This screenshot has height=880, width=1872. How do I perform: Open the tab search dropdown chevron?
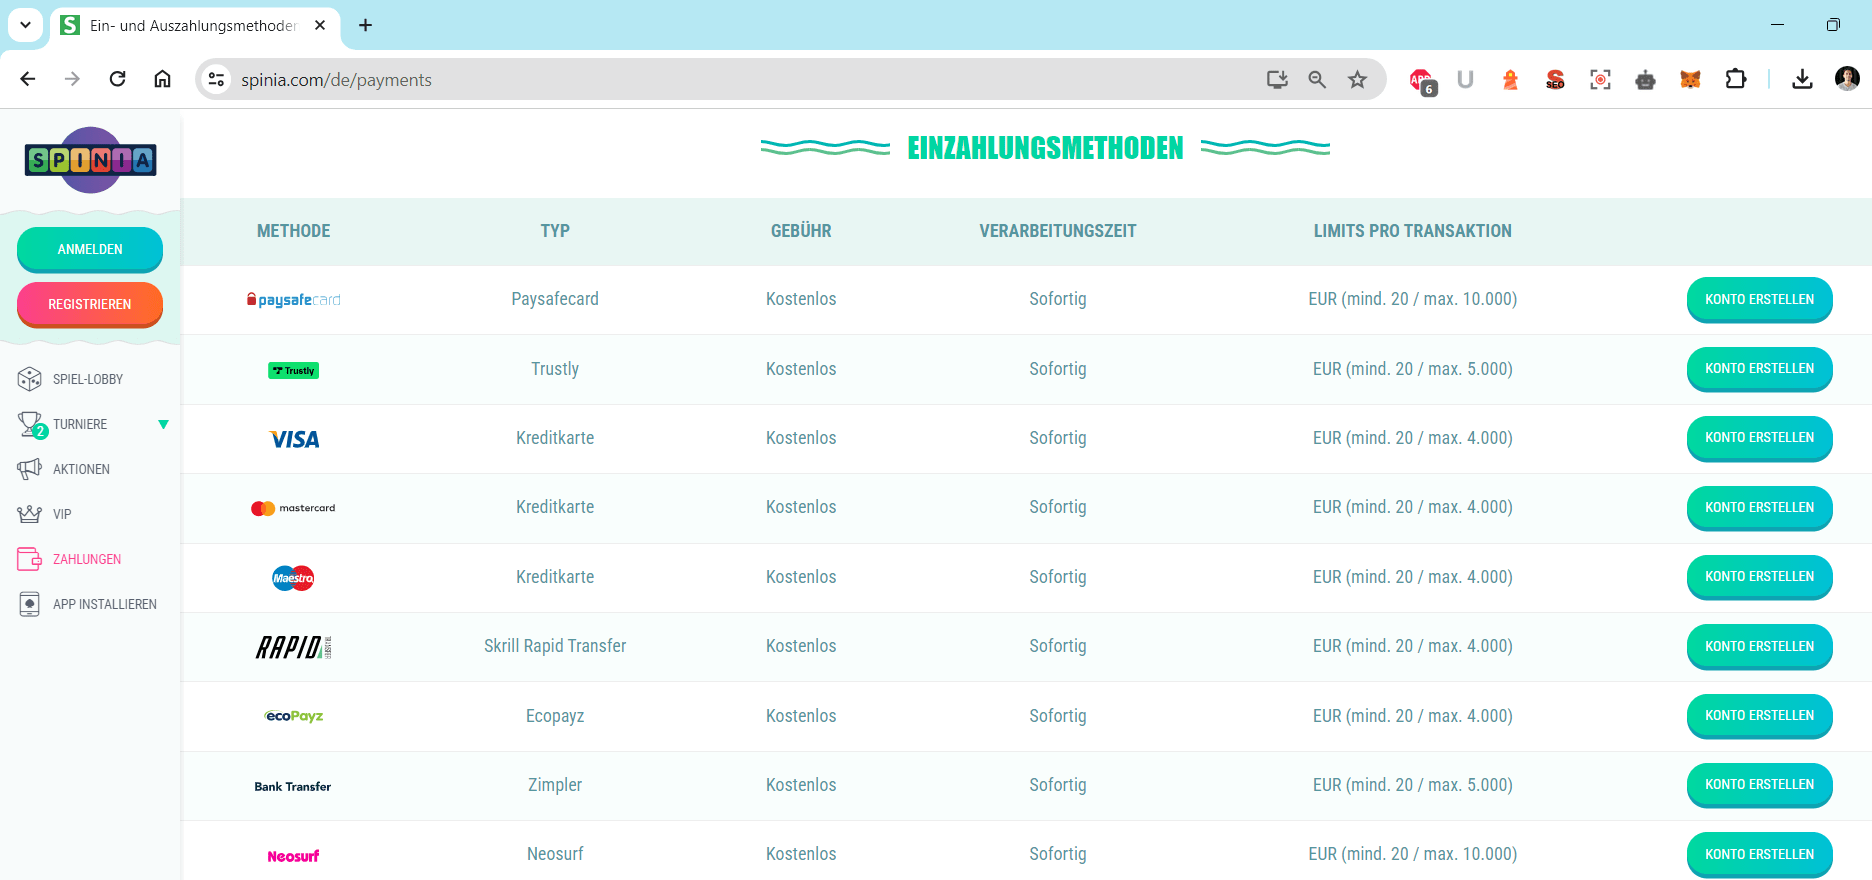(x=25, y=25)
